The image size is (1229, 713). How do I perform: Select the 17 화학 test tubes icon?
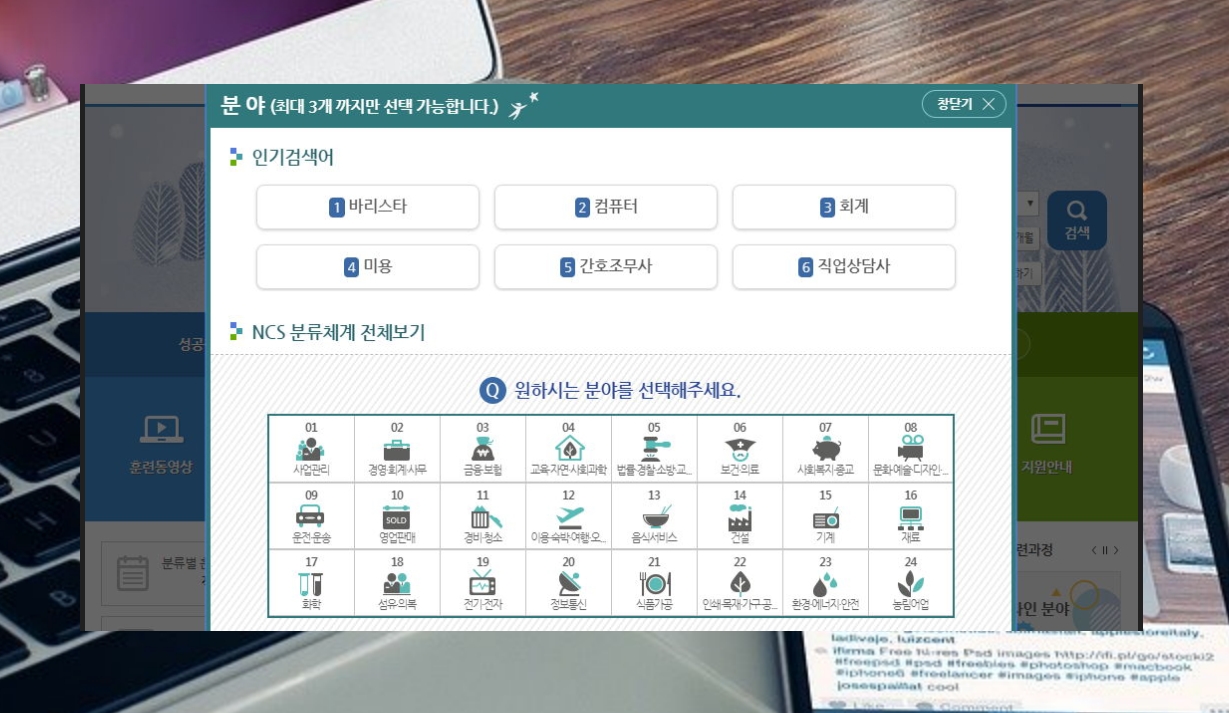(311, 583)
